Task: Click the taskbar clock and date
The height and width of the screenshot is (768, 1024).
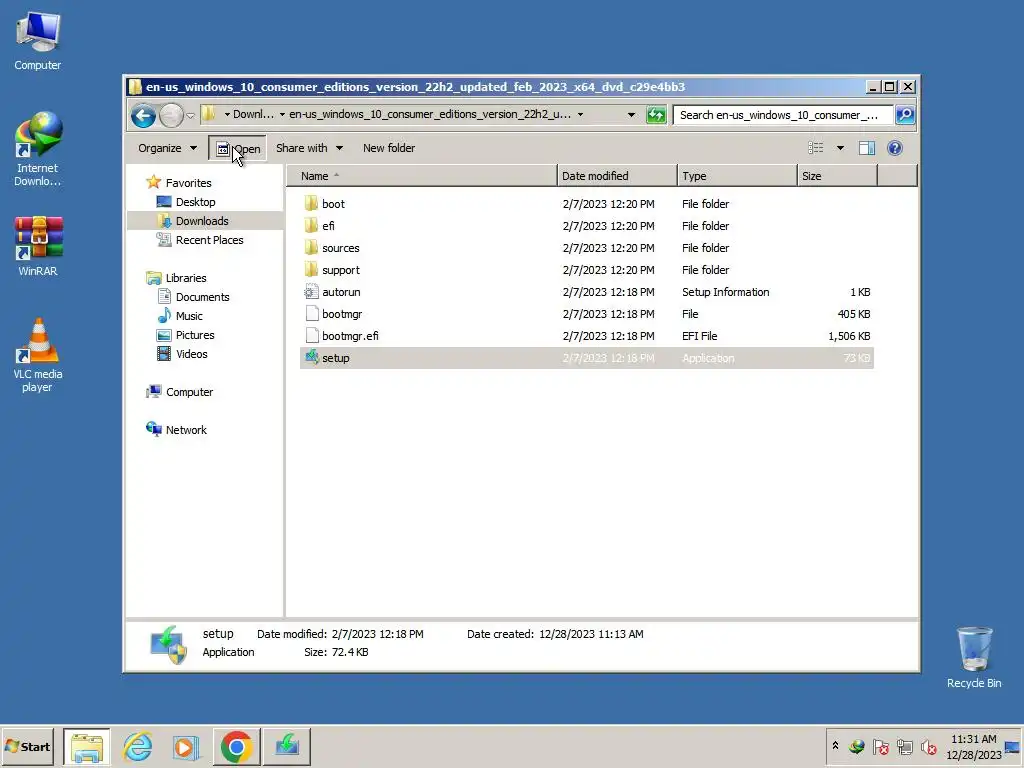Action: tap(974, 747)
